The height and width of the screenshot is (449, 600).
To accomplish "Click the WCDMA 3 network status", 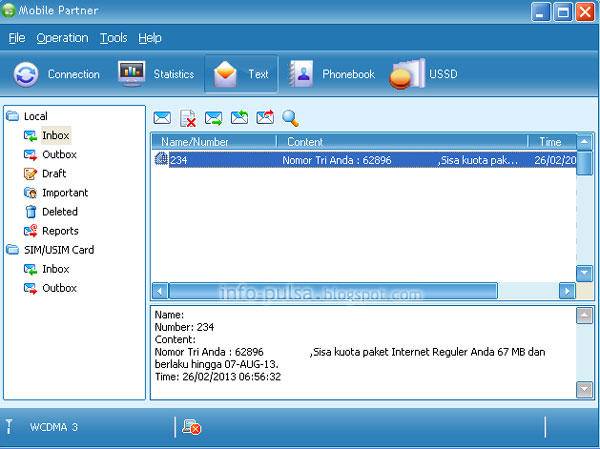I will click(x=54, y=427).
